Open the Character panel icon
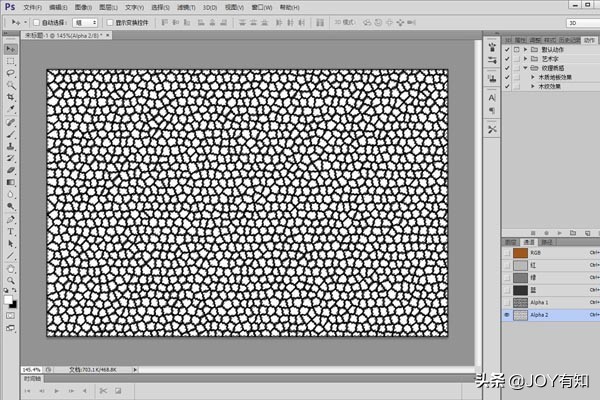The width and height of the screenshot is (600, 400). click(492, 98)
